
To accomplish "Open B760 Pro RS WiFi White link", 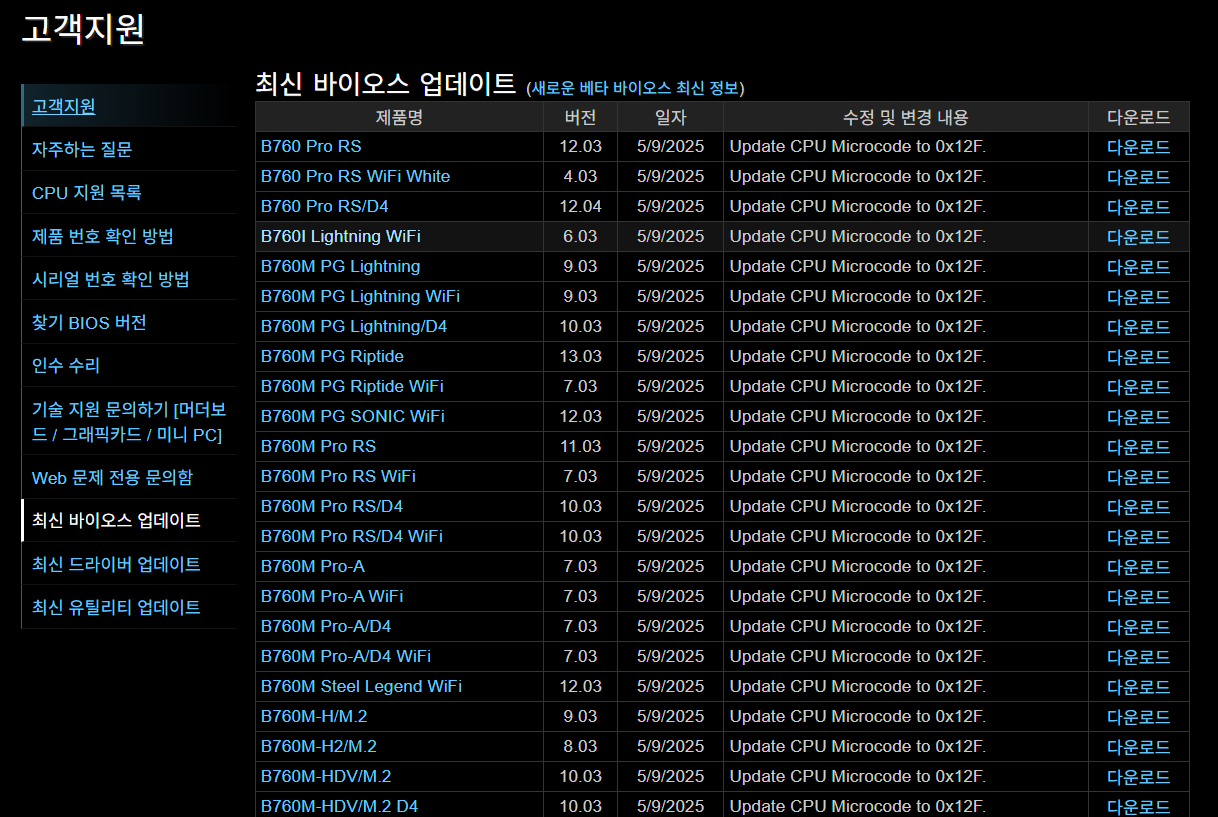I will point(355,176).
